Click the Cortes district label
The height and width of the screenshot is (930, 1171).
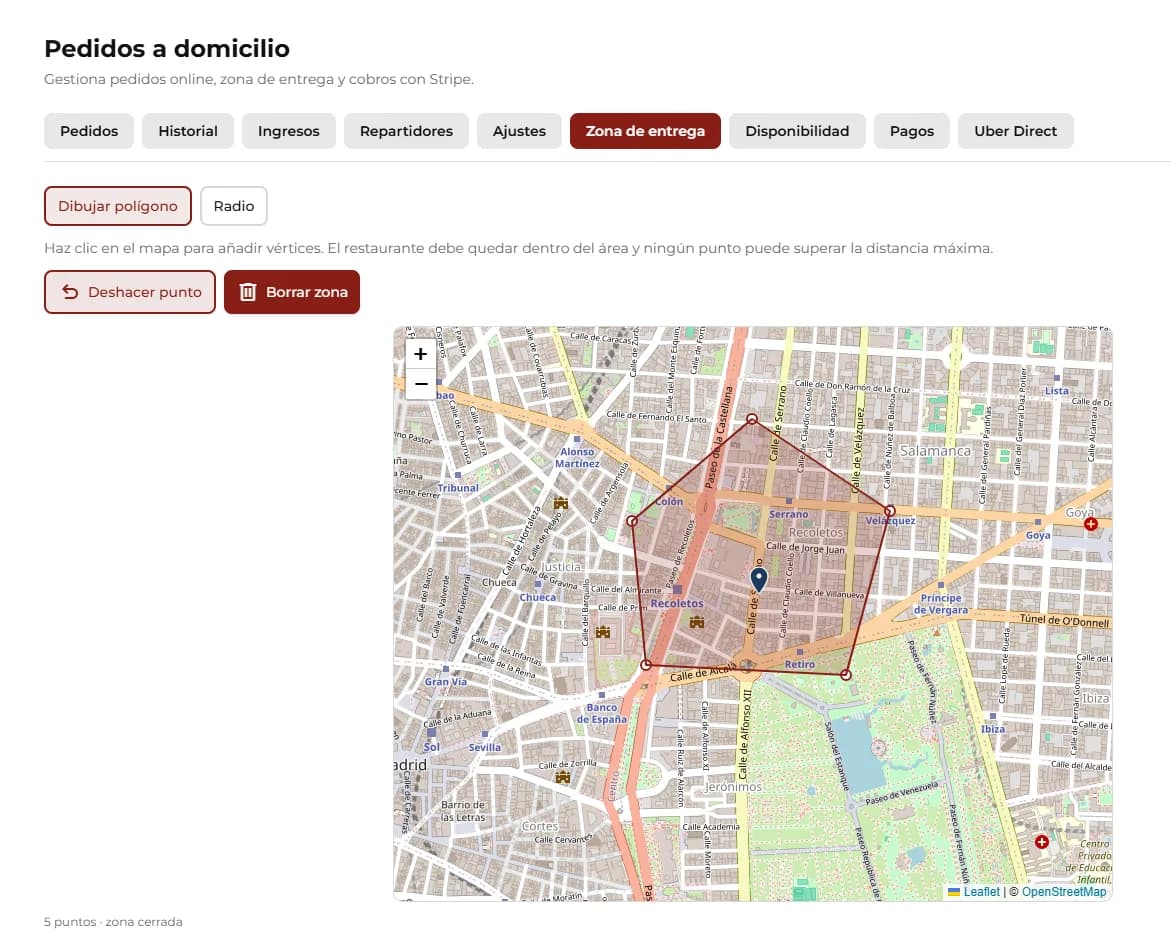click(x=540, y=826)
